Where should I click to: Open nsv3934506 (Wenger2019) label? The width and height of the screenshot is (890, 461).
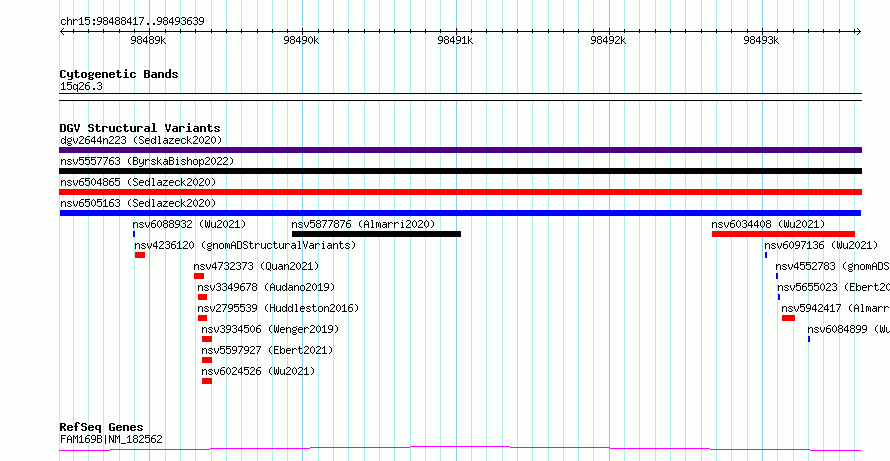point(270,329)
